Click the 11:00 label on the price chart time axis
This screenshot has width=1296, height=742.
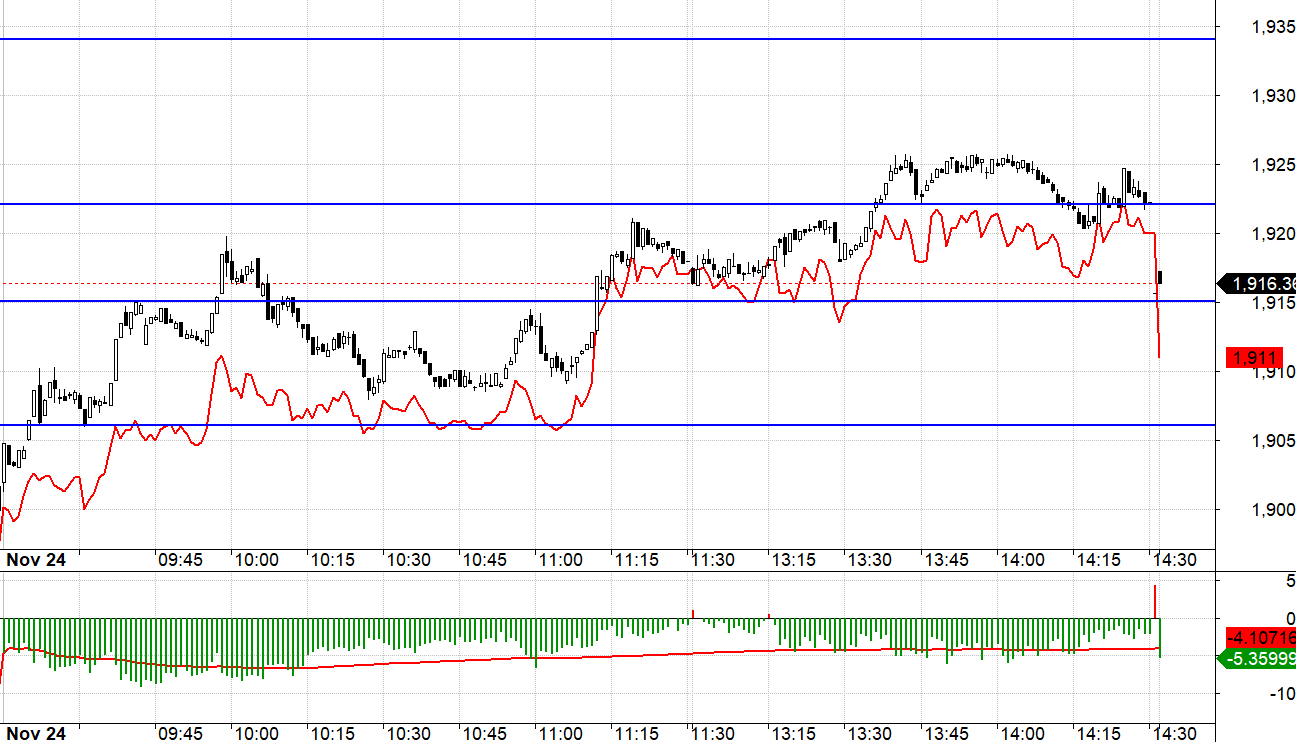pos(560,560)
